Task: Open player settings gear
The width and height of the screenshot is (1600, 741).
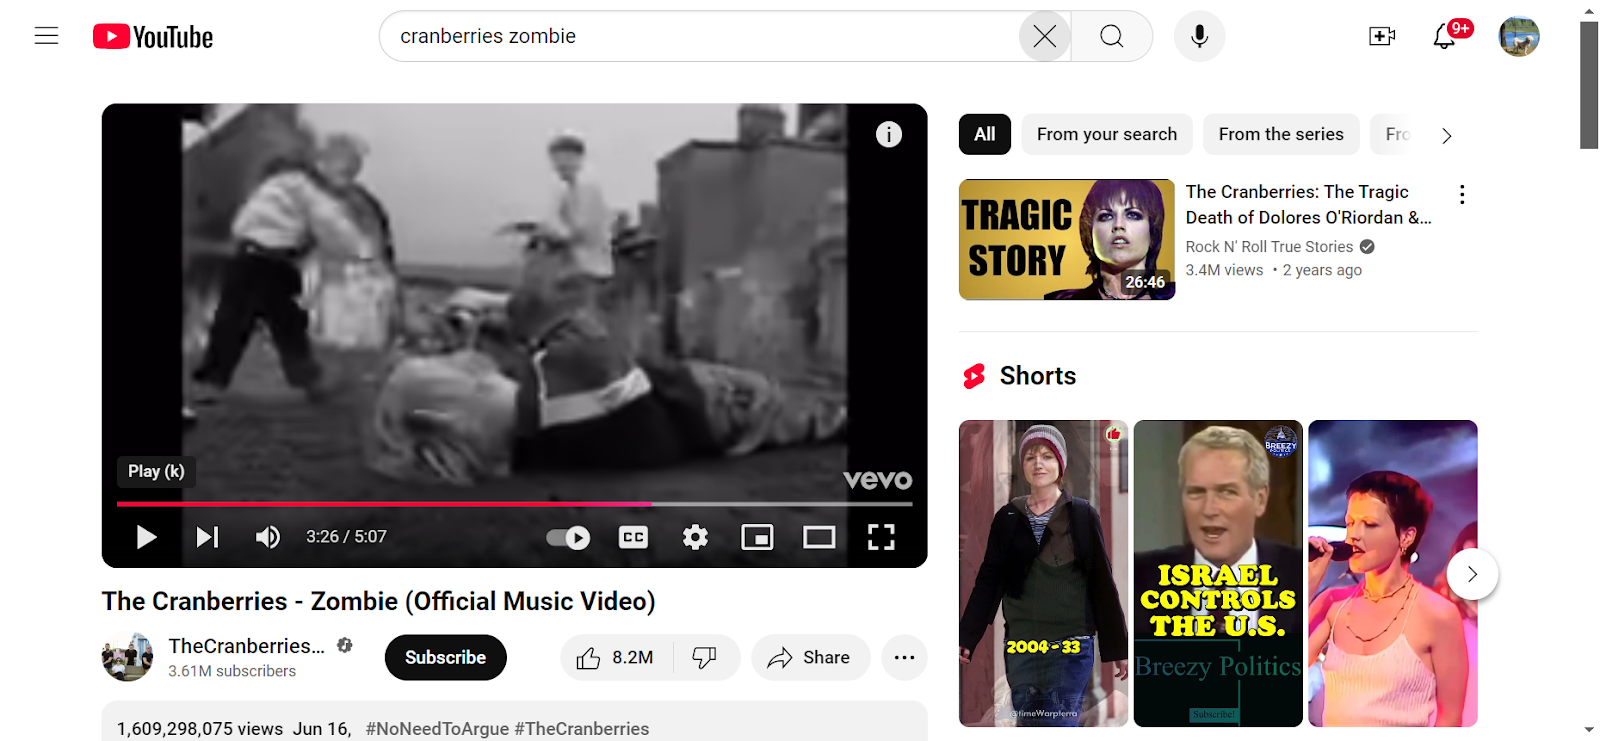Action: (695, 537)
